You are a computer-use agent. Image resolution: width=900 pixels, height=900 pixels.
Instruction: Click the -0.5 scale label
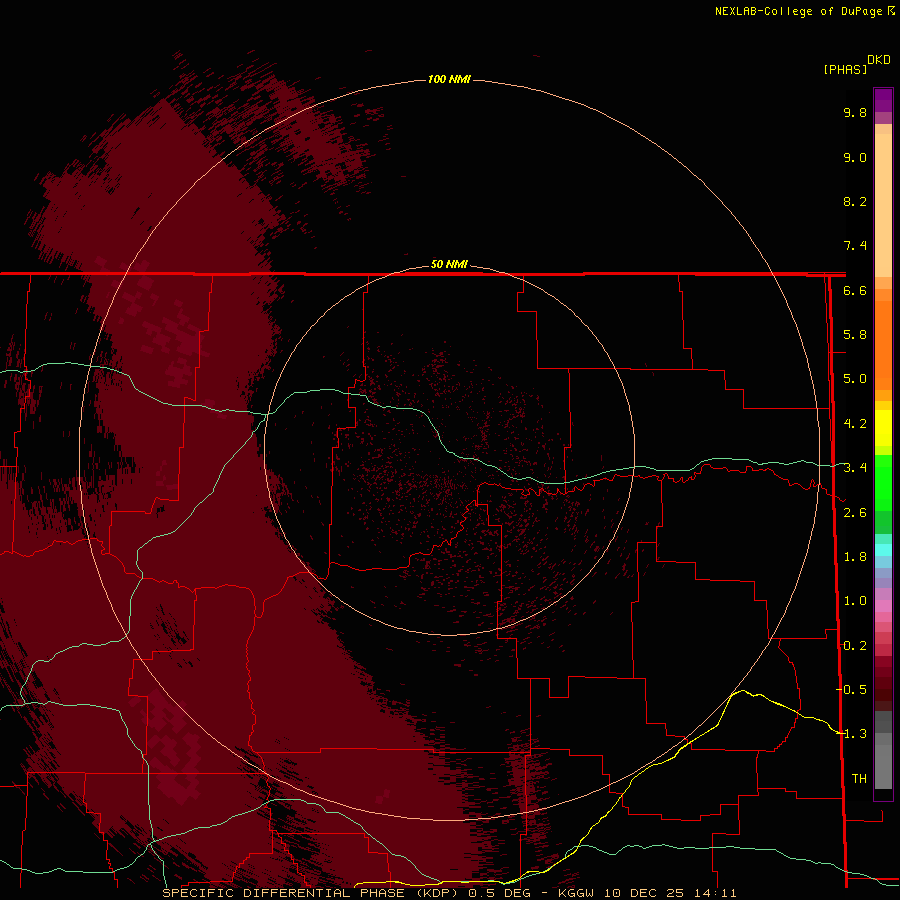(852, 689)
